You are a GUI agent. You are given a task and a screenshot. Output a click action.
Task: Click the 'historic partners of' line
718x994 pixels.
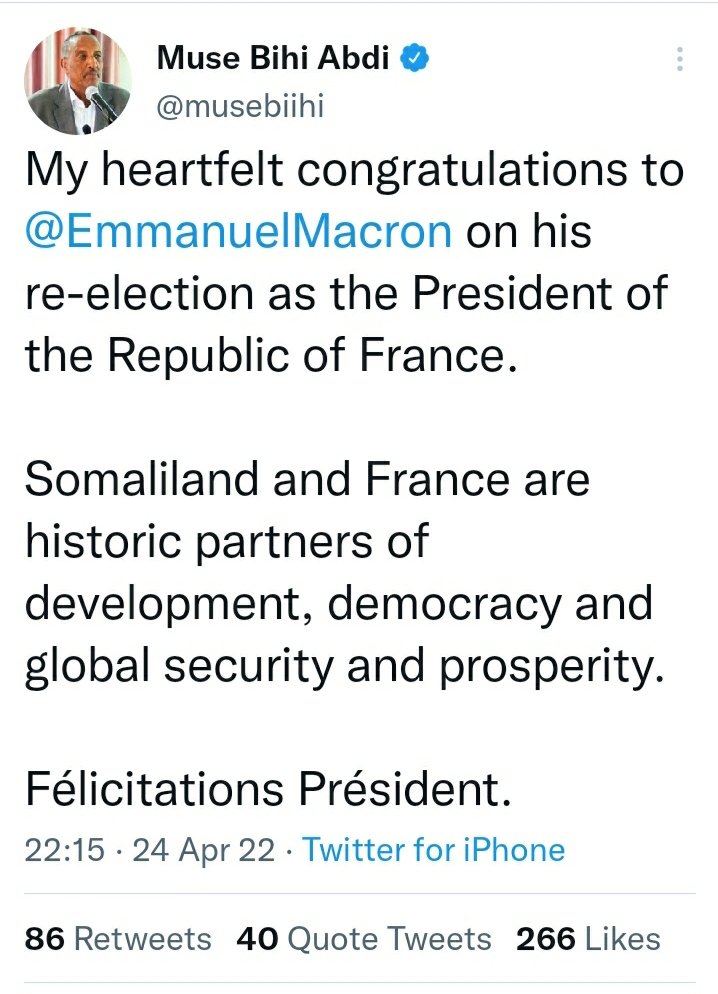click(x=226, y=543)
